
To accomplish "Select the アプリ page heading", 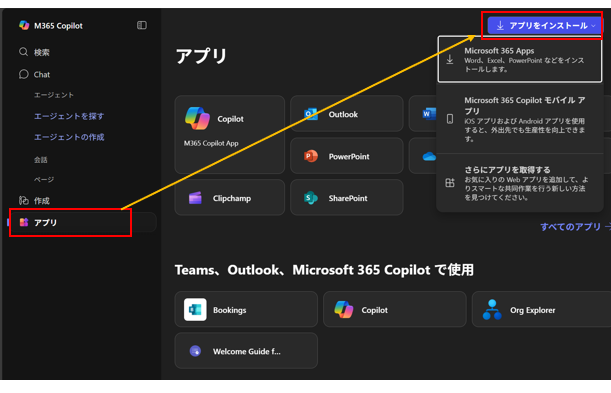I will pos(201,56).
